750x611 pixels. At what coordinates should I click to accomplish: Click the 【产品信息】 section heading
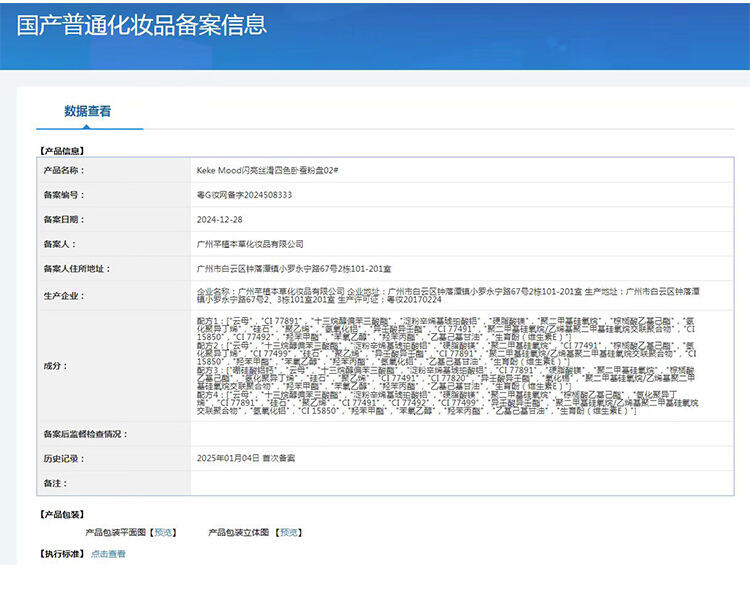(x=62, y=151)
